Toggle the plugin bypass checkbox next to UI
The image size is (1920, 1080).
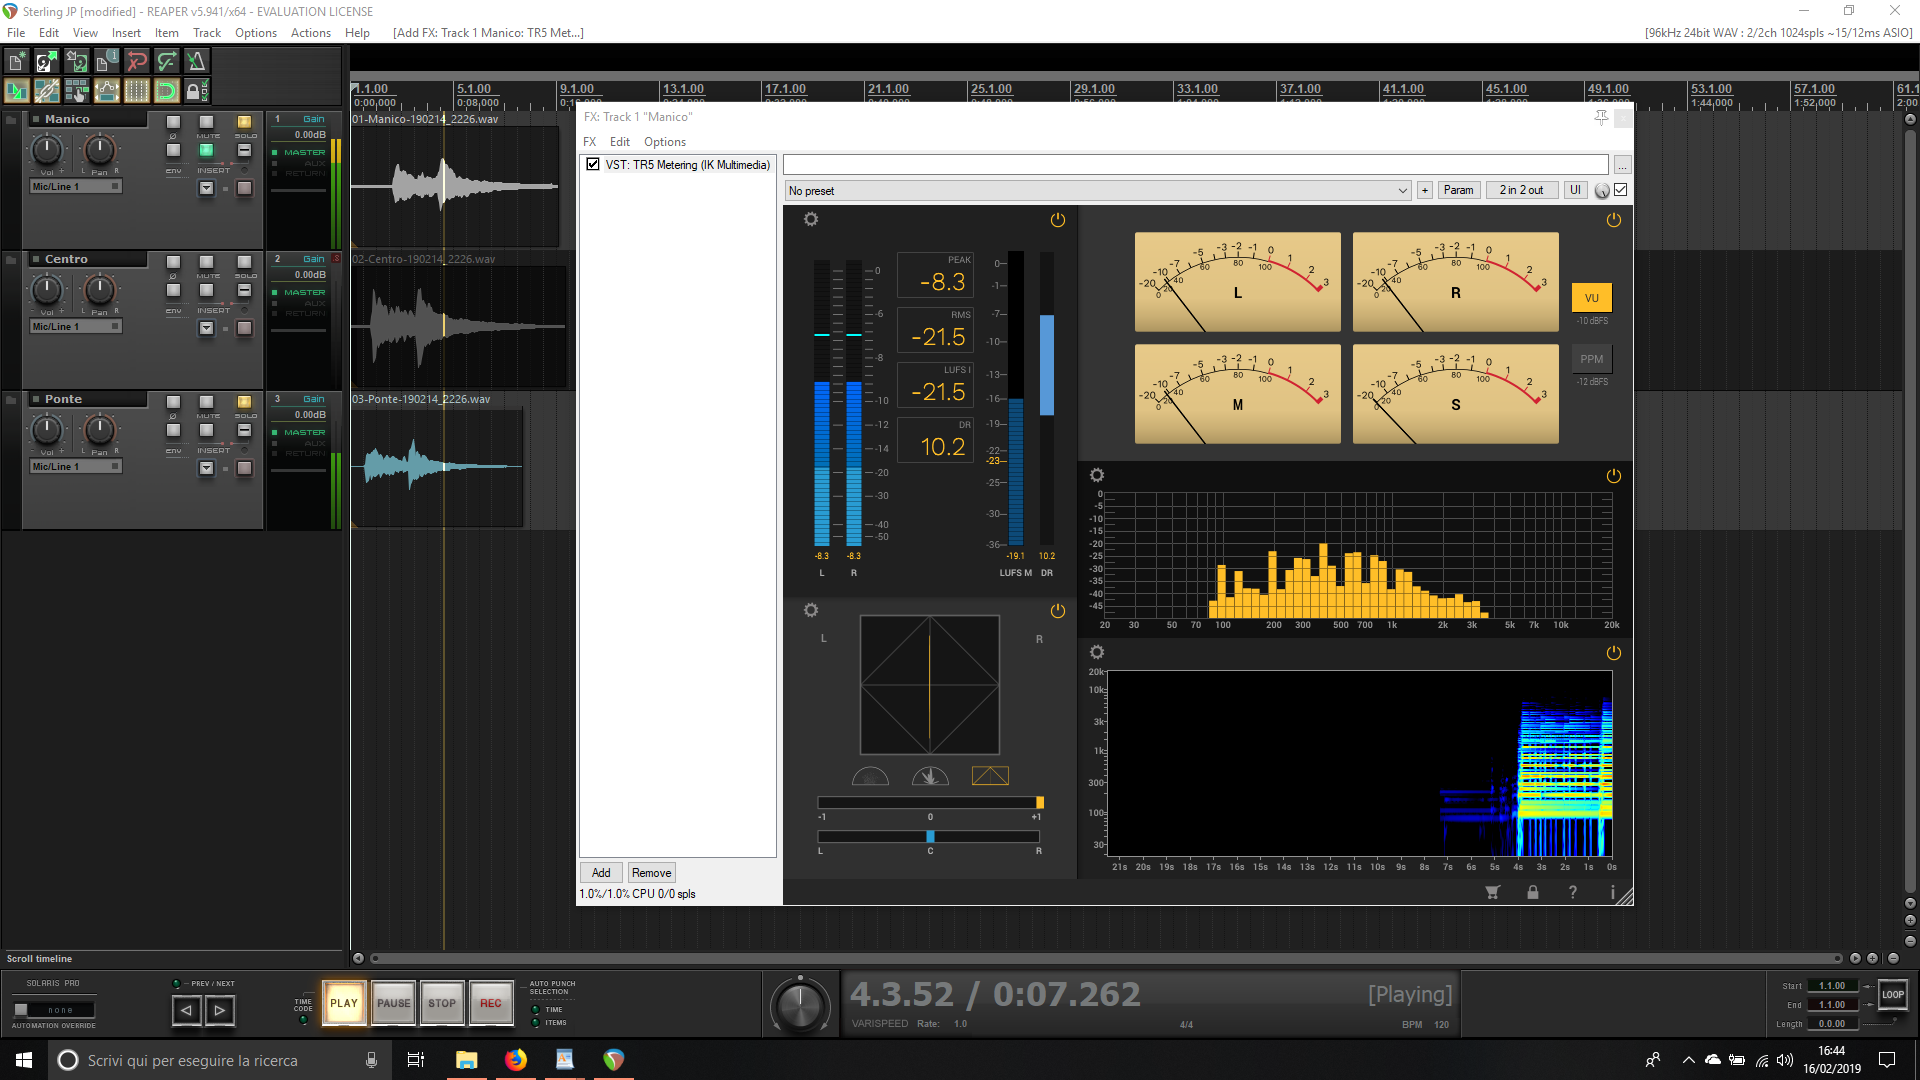pyautogui.click(x=1621, y=190)
